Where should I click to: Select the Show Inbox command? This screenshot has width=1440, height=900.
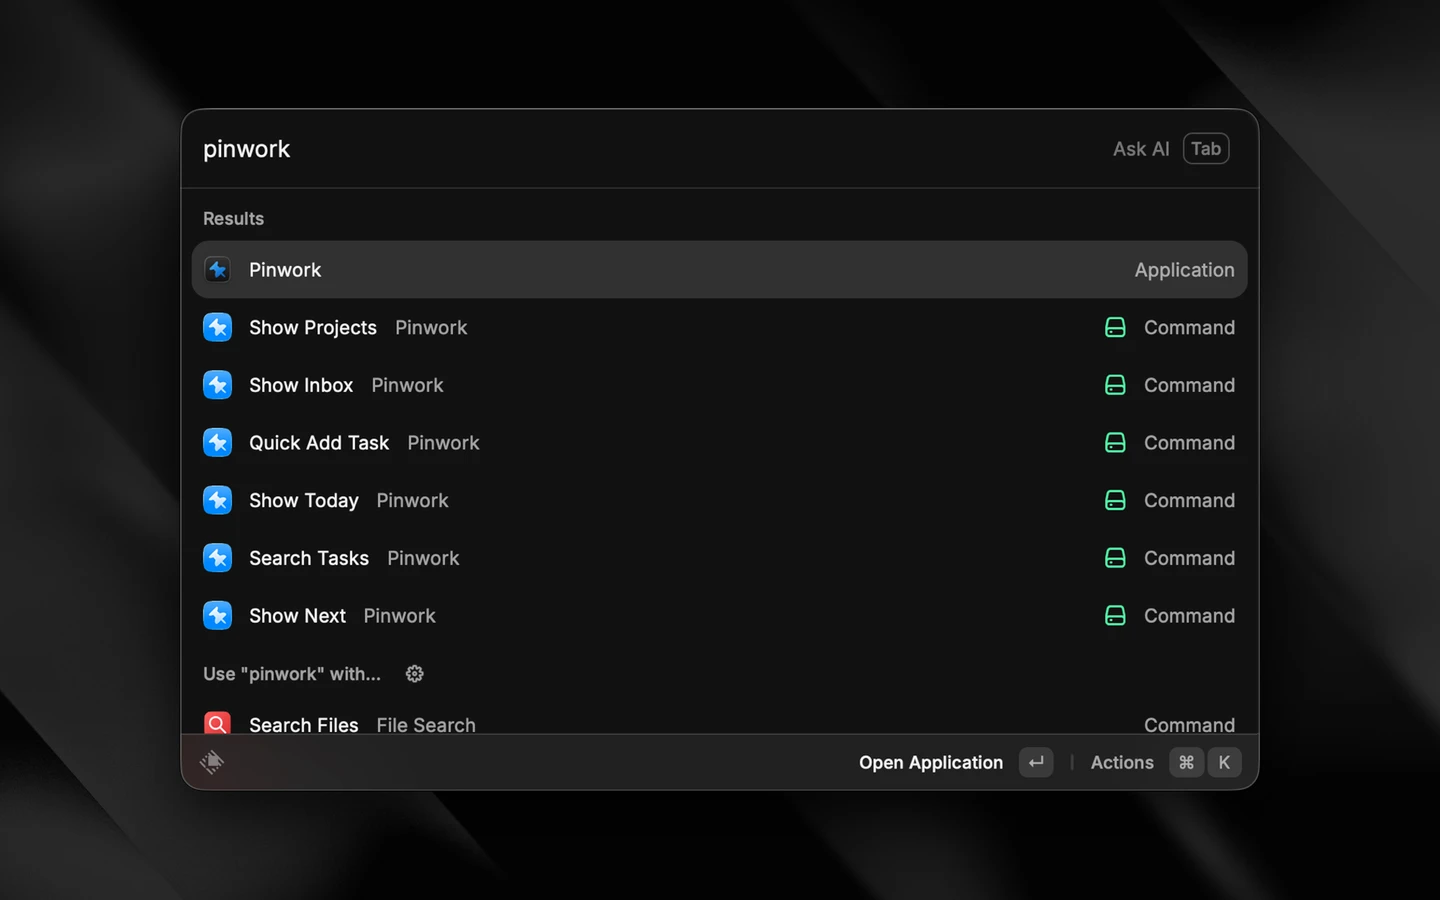coord(719,385)
